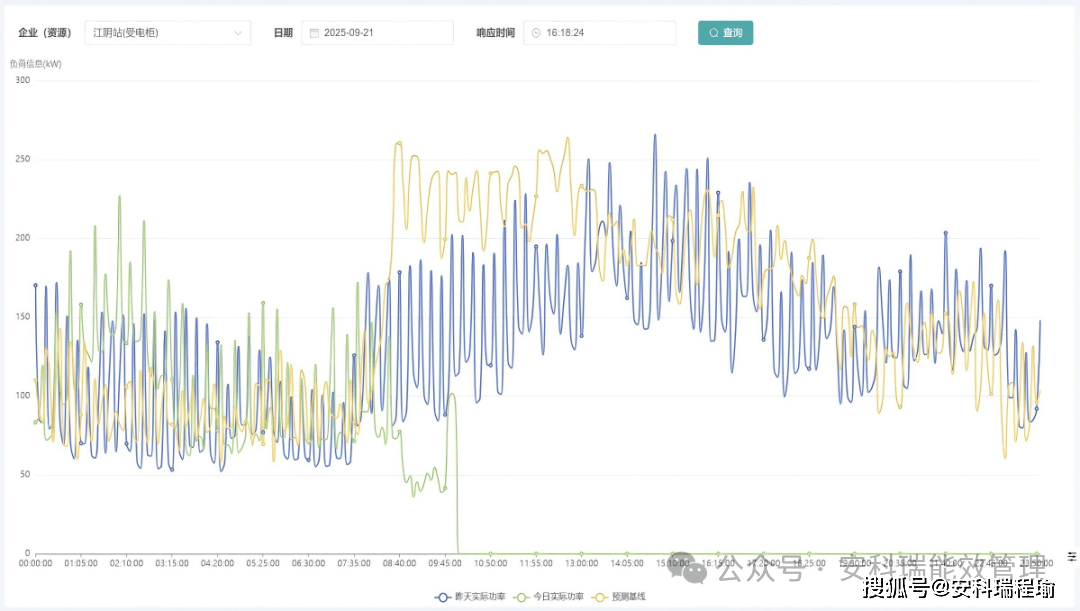
Task: Expand the chevron arrow in the enterprise selector
Action: pyautogui.click(x=238, y=33)
